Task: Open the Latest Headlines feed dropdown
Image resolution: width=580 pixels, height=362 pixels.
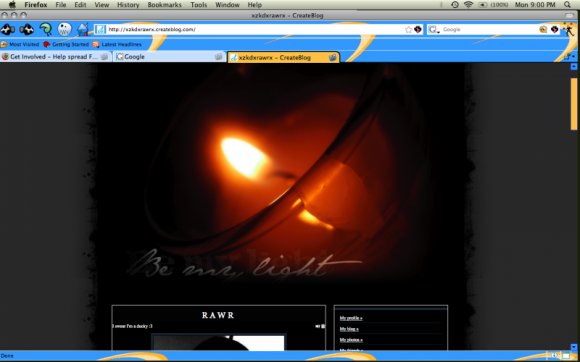Action: coord(117,44)
